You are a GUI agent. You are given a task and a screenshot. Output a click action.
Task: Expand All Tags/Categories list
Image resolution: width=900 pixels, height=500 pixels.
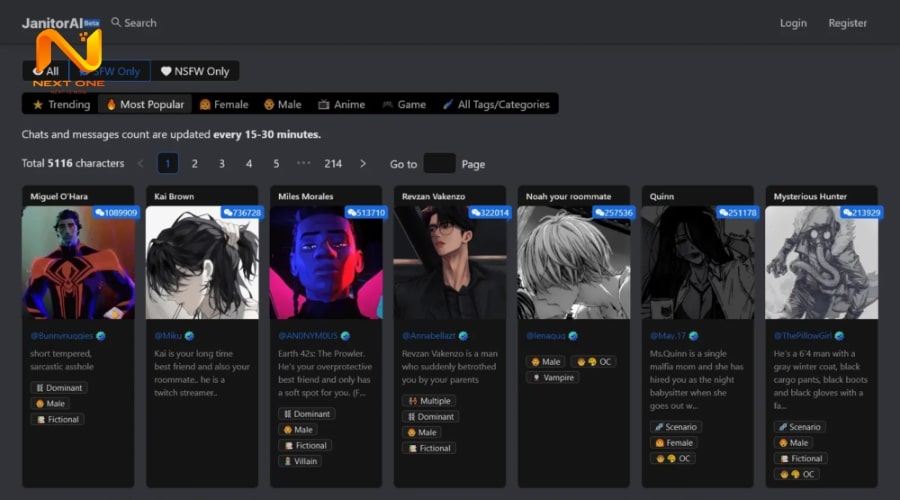[x=496, y=104]
